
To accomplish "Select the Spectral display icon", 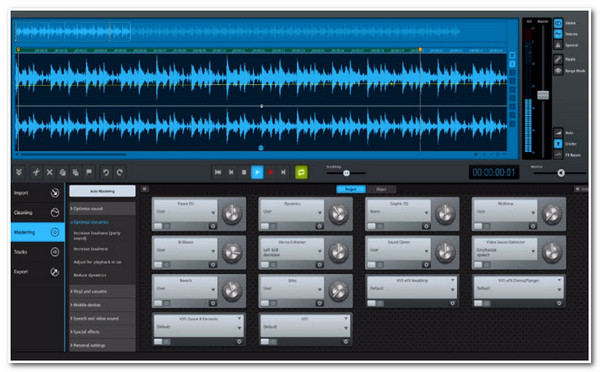I will coord(558,45).
